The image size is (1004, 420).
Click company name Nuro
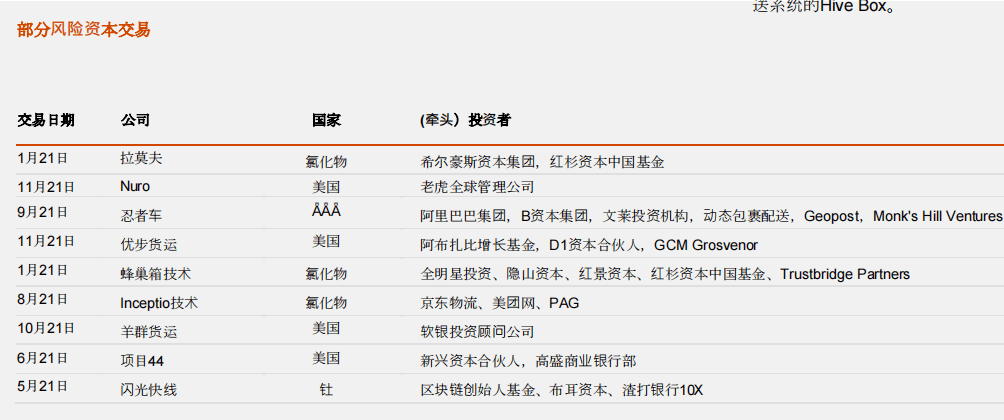(x=135, y=186)
